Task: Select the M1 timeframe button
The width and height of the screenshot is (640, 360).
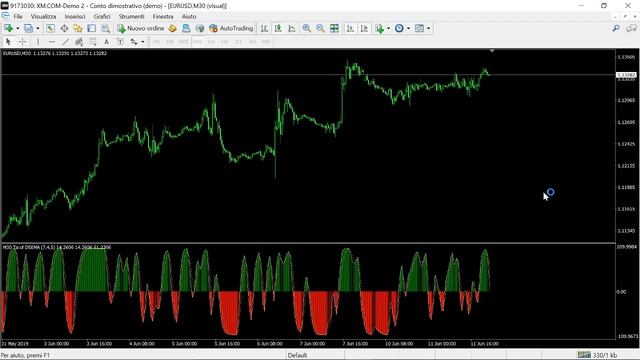Action: (156, 42)
